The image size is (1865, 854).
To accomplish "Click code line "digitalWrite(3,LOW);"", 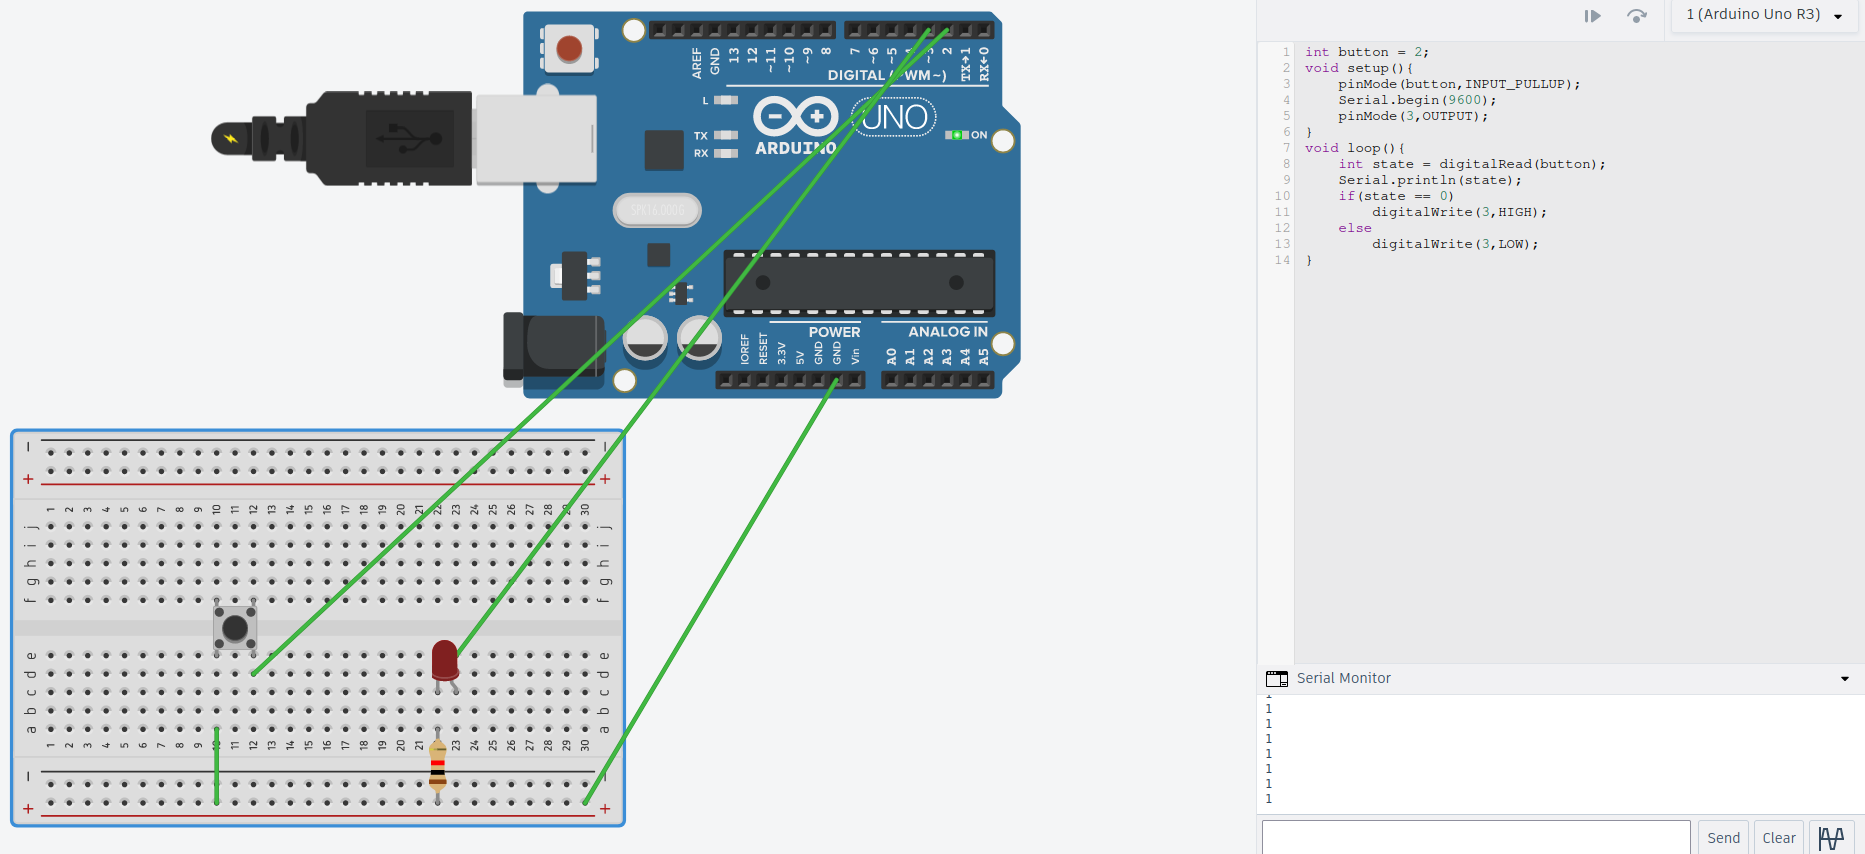I will [x=1455, y=244].
